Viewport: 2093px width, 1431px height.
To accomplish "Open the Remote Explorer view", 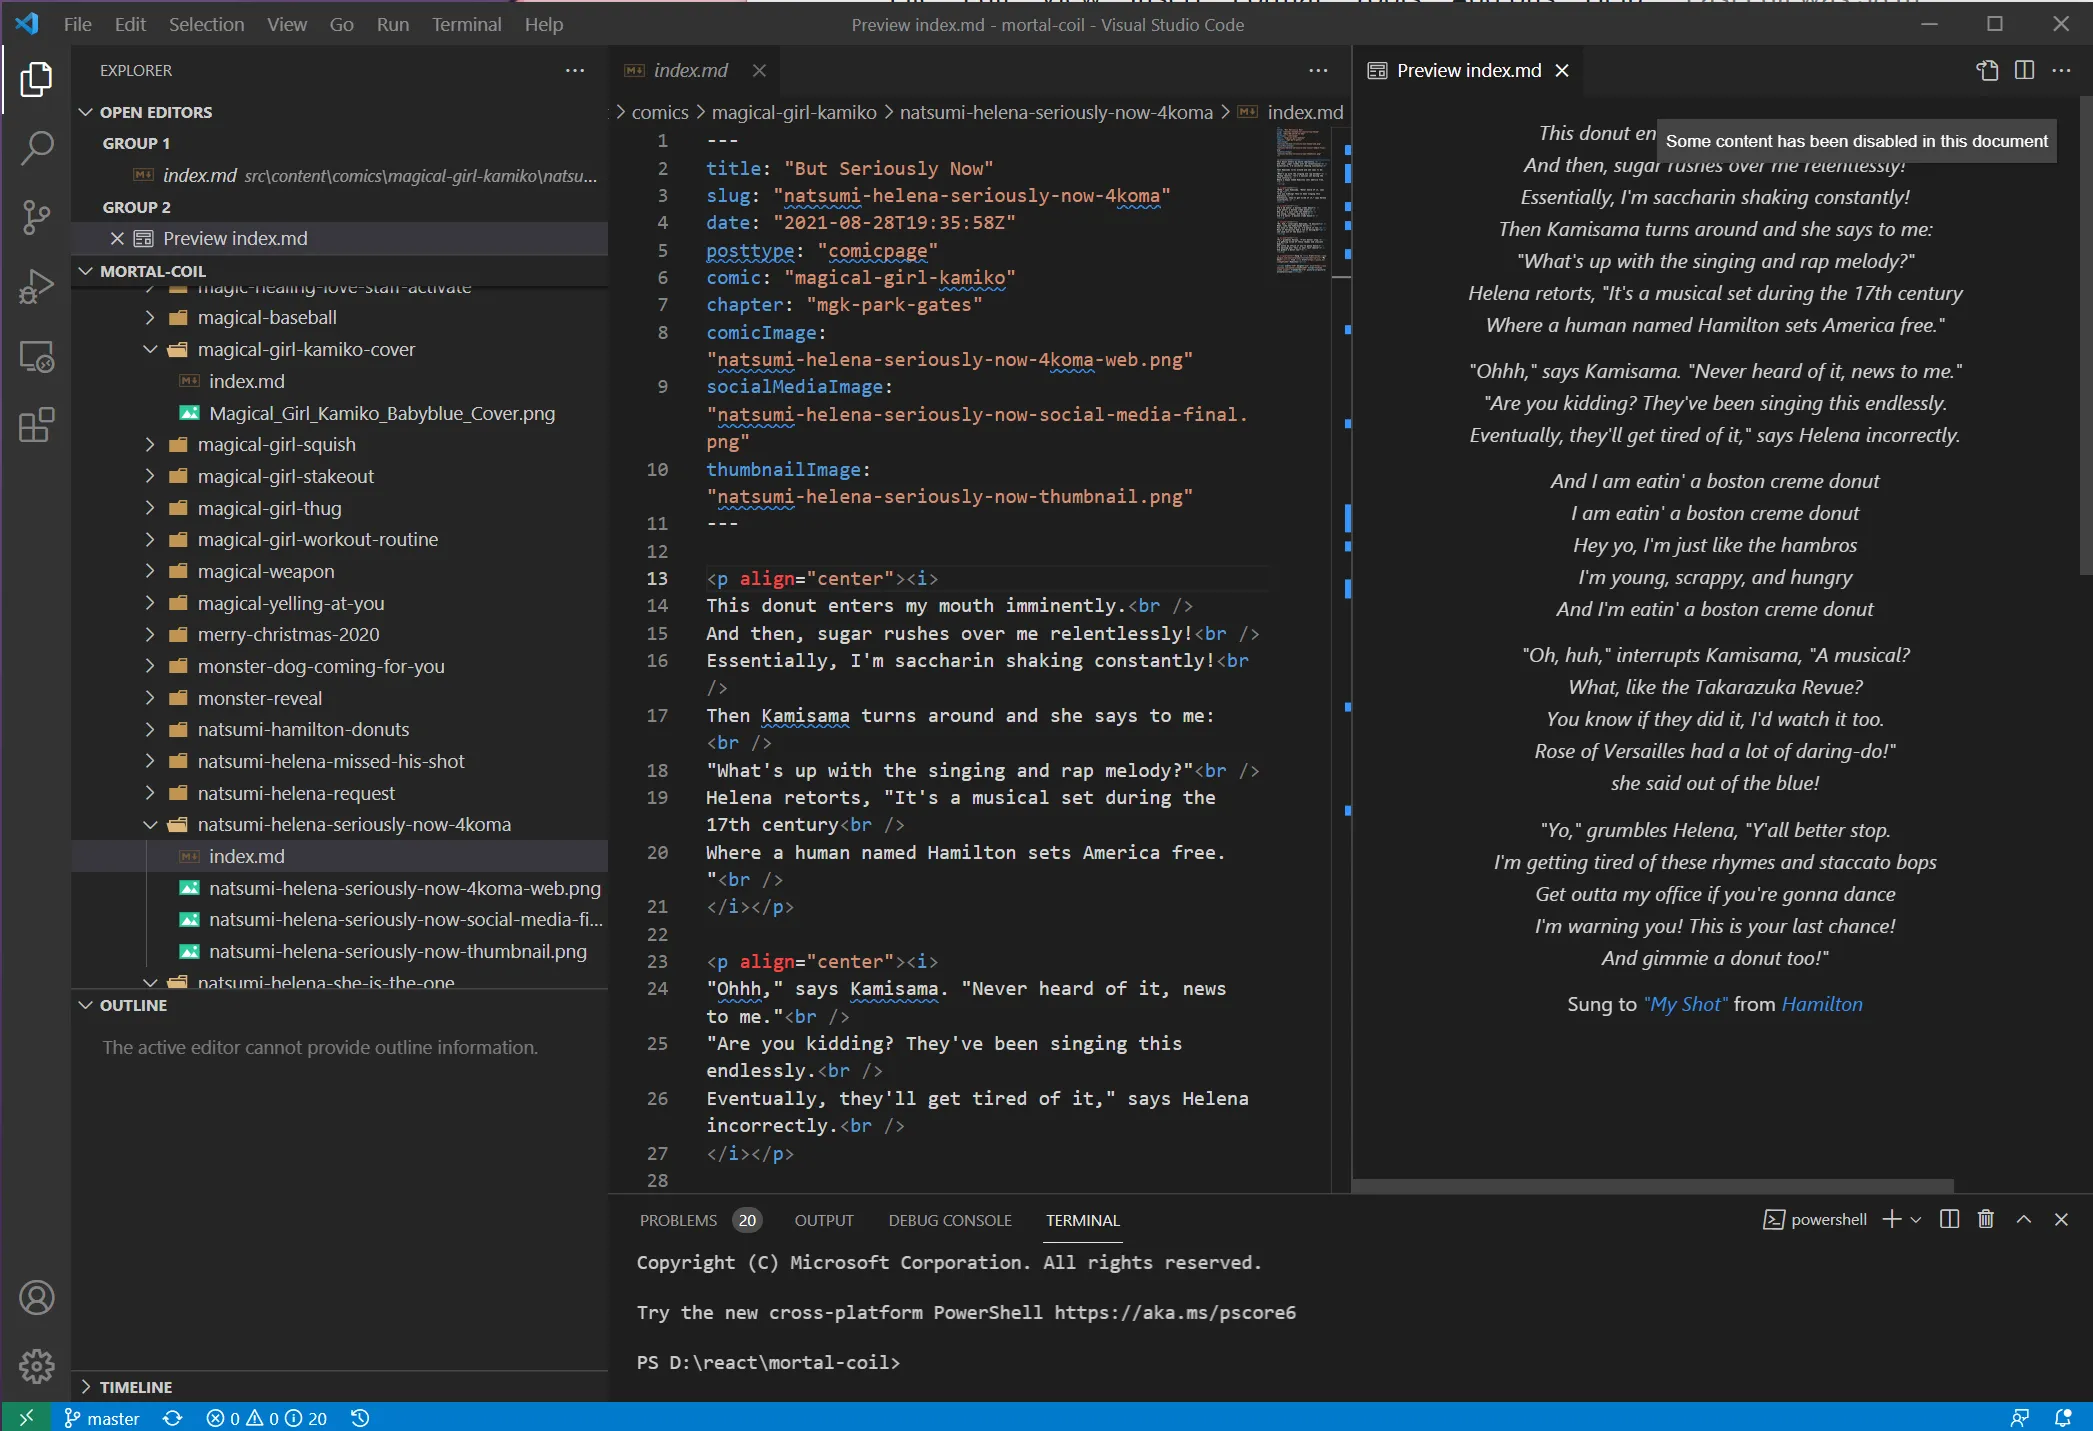I will click(x=37, y=357).
